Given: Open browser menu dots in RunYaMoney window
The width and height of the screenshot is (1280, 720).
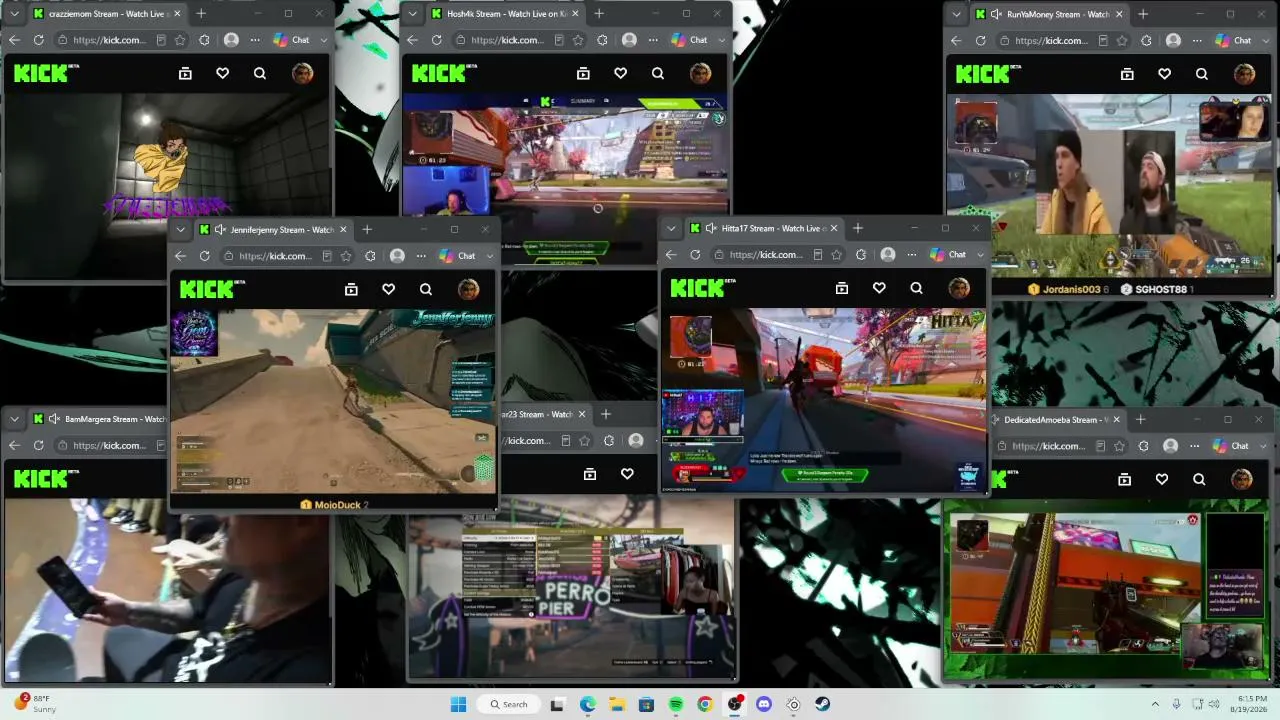Looking at the screenshot, I should (x=1198, y=40).
